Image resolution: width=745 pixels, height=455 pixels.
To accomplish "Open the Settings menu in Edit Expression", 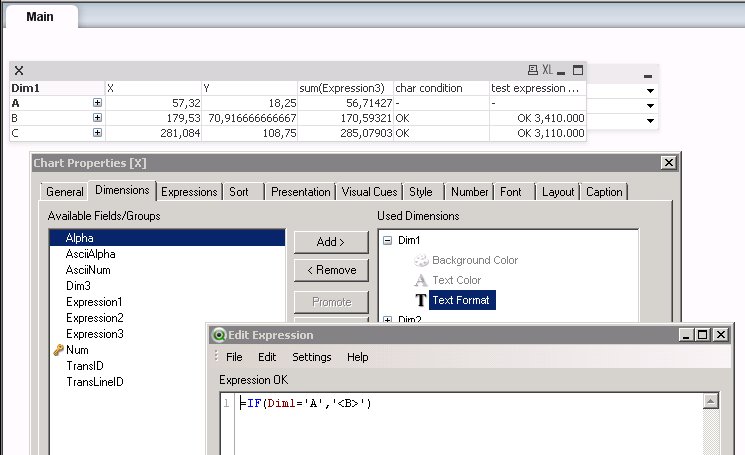I will click(x=311, y=357).
